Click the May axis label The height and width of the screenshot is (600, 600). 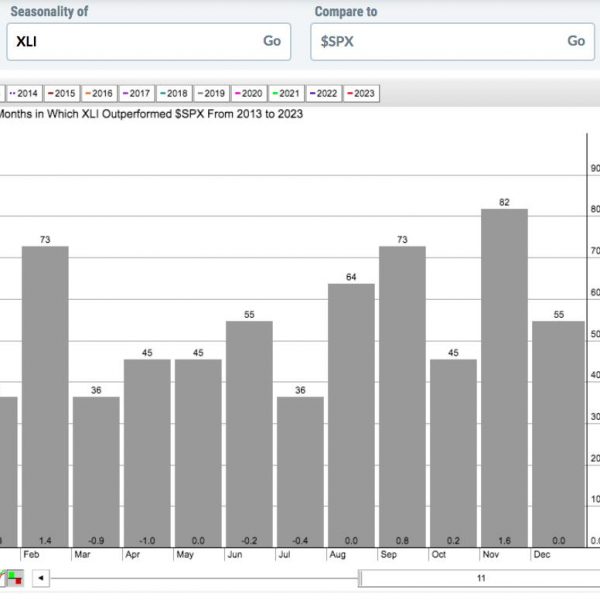(x=185, y=554)
